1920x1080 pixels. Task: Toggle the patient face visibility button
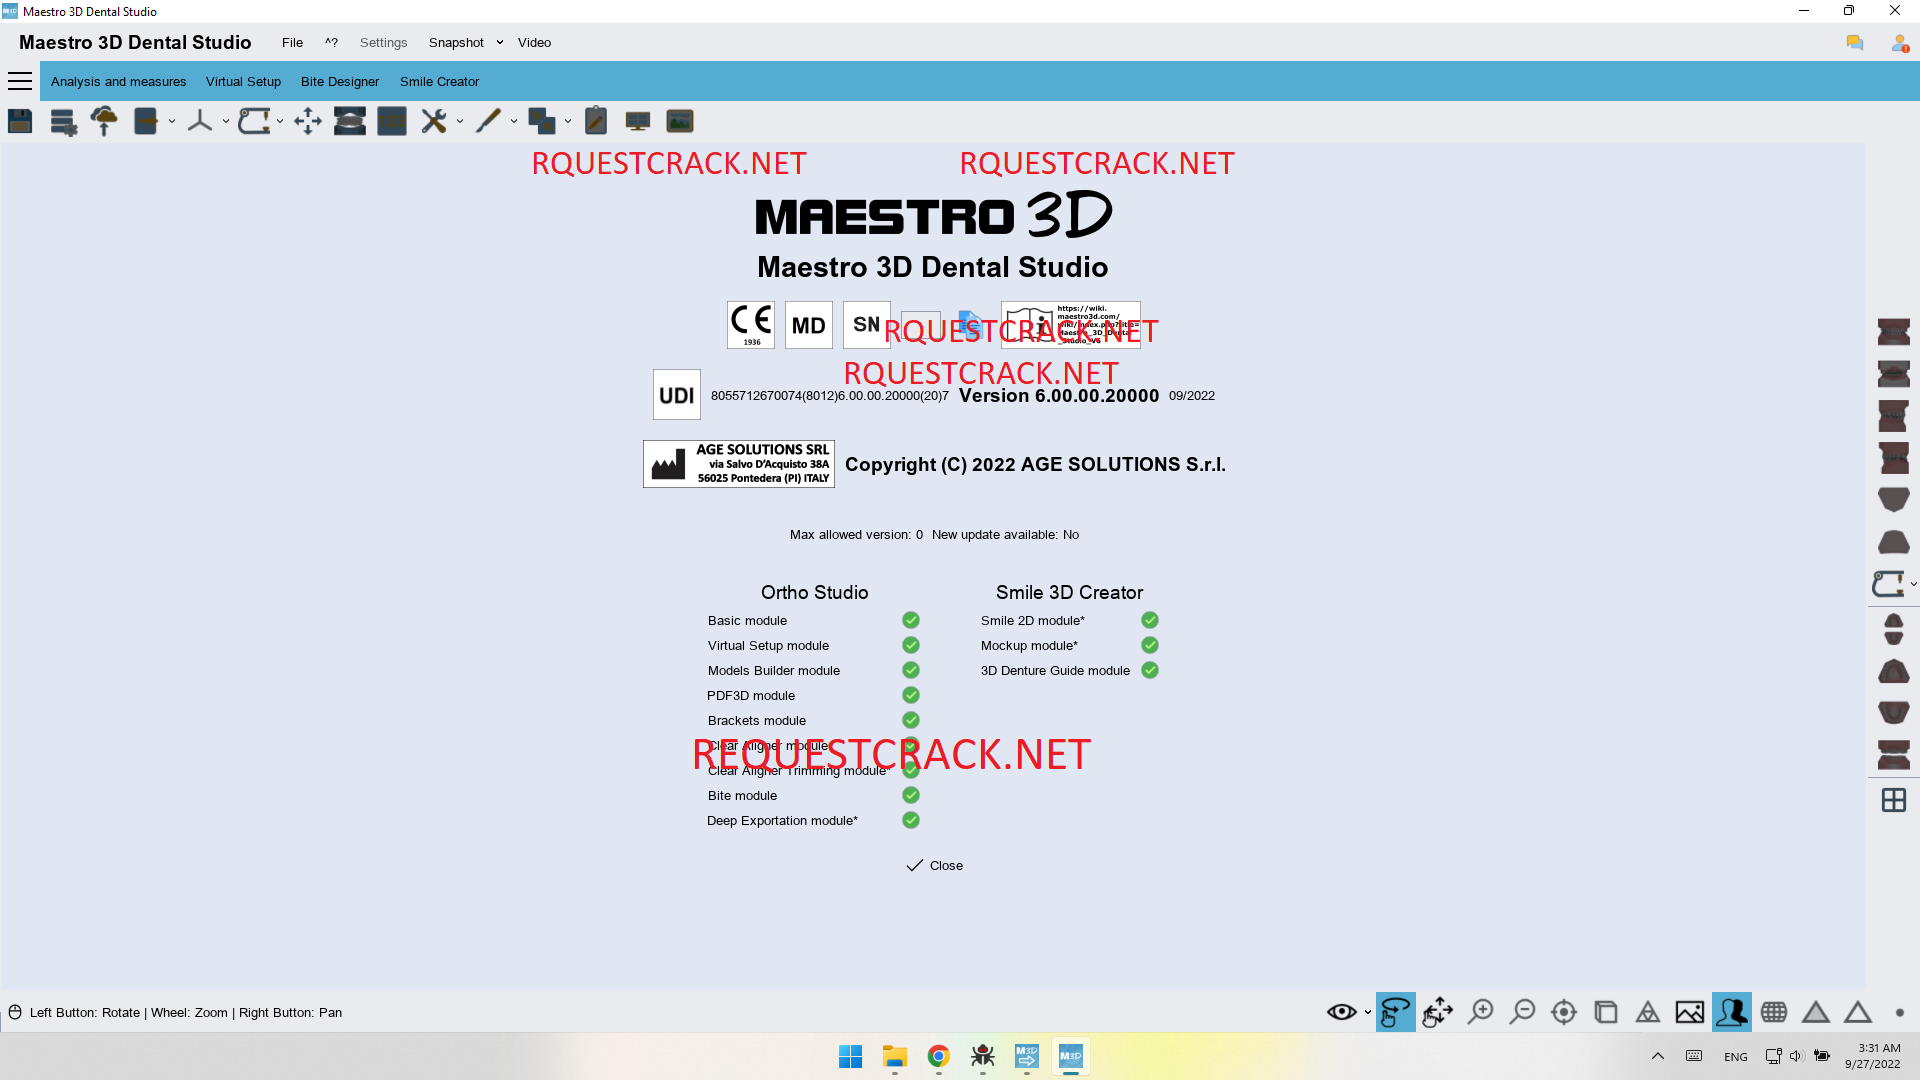[x=1732, y=1012]
